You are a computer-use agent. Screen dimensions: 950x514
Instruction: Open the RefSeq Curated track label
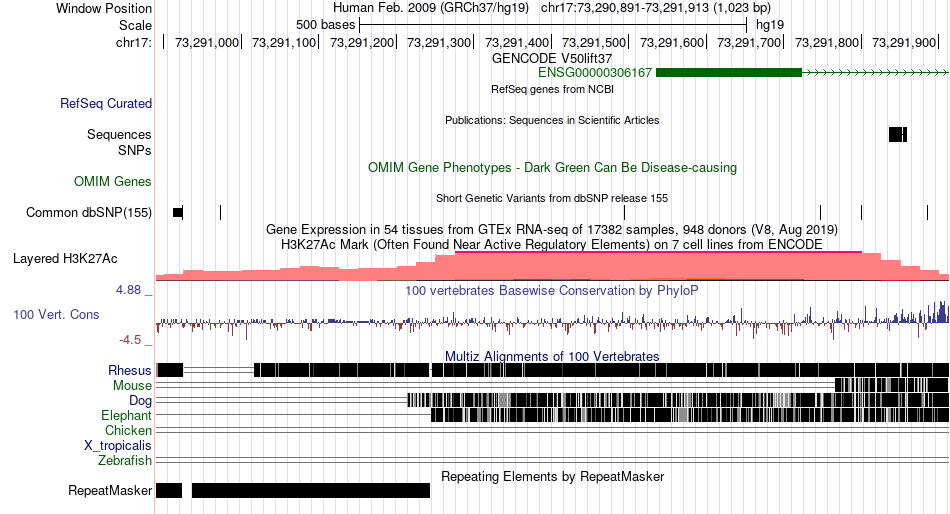[106, 104]
